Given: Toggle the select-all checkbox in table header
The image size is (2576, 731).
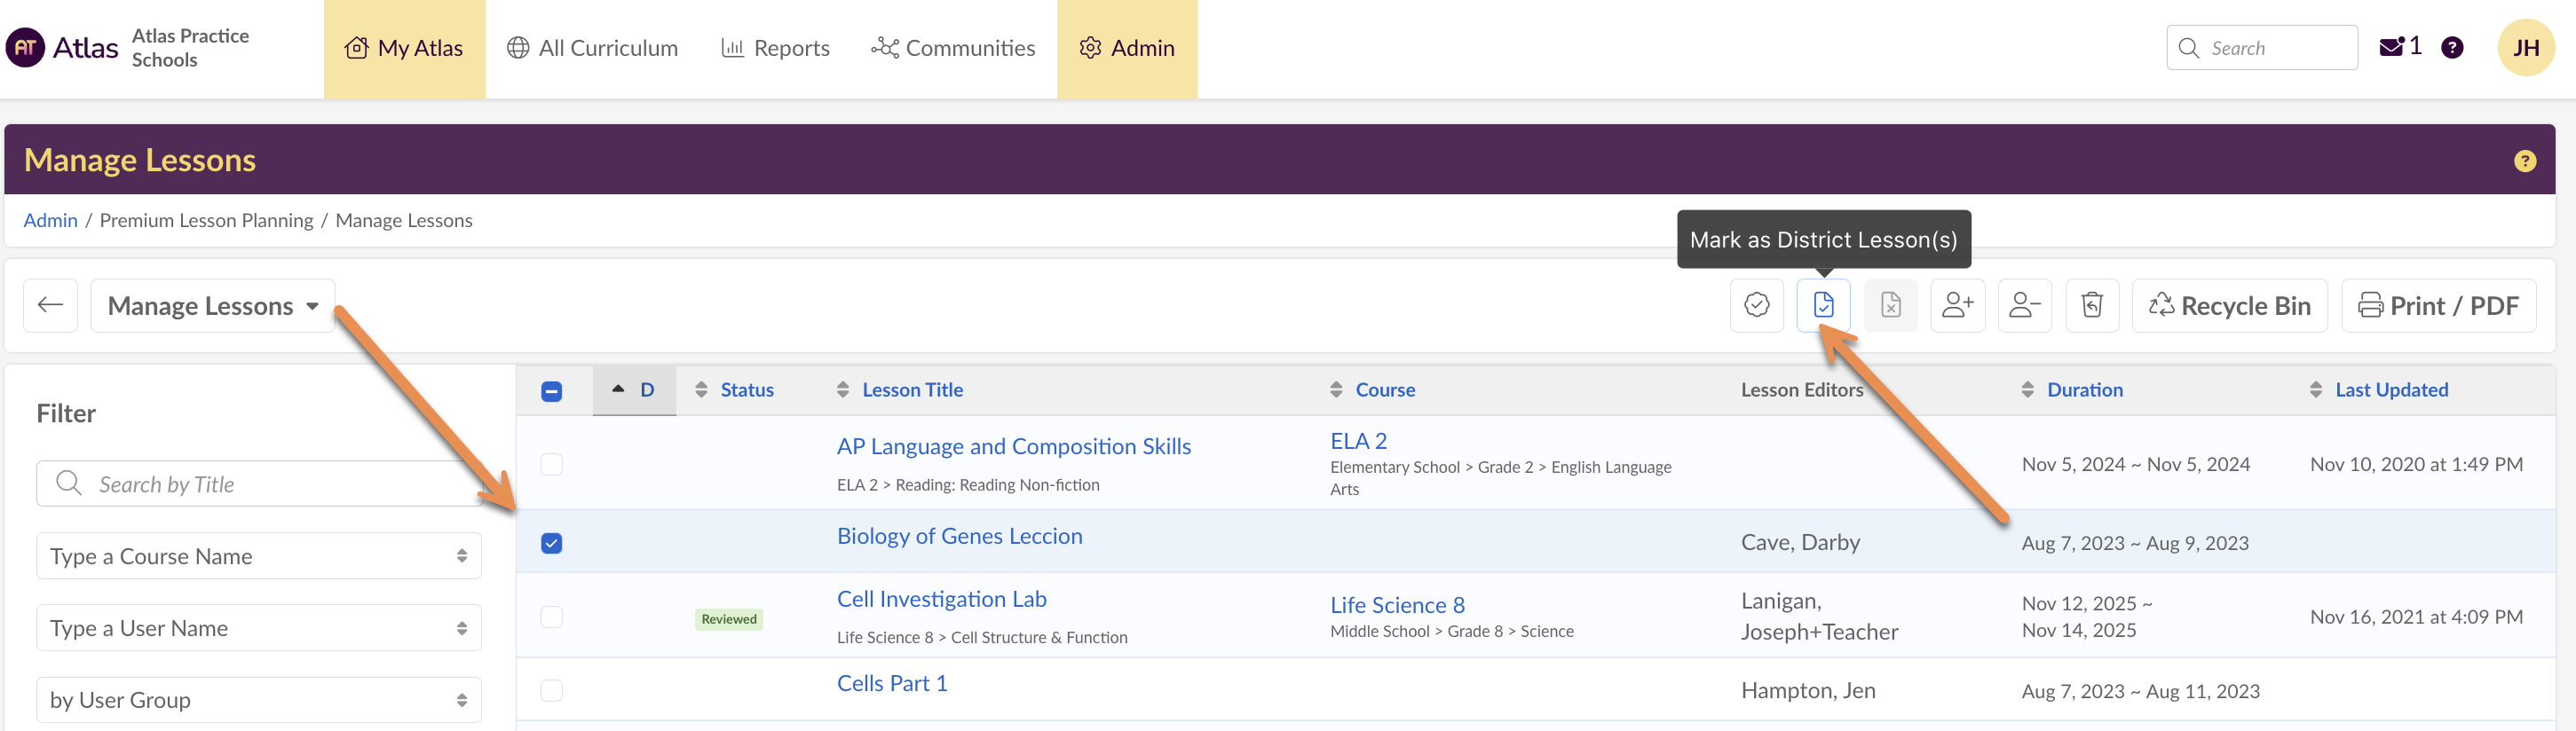Looking at the screenshot, I should [551, 391].
